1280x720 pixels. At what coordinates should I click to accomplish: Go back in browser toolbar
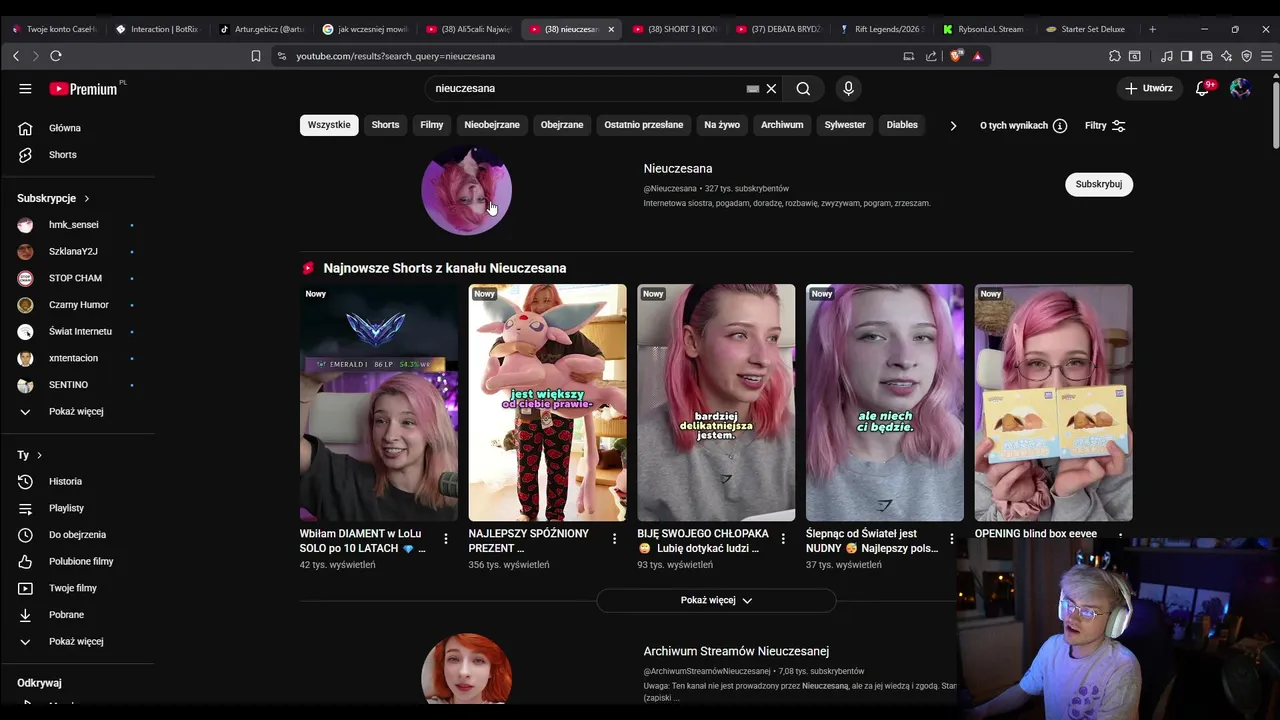point(16,56)
